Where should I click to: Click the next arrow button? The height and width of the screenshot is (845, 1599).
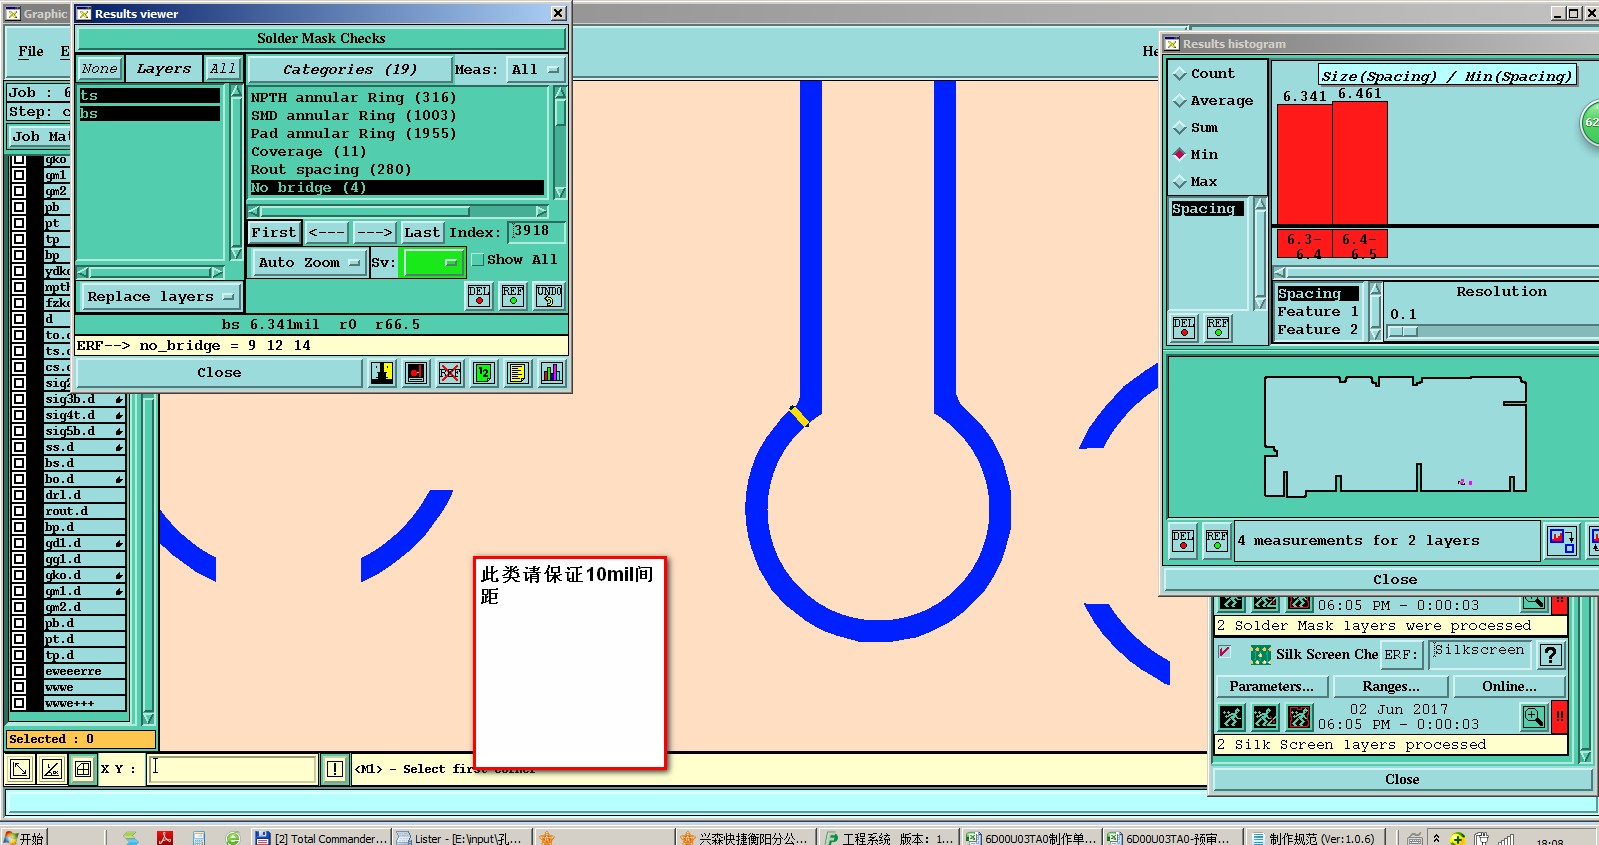[374, 232]
